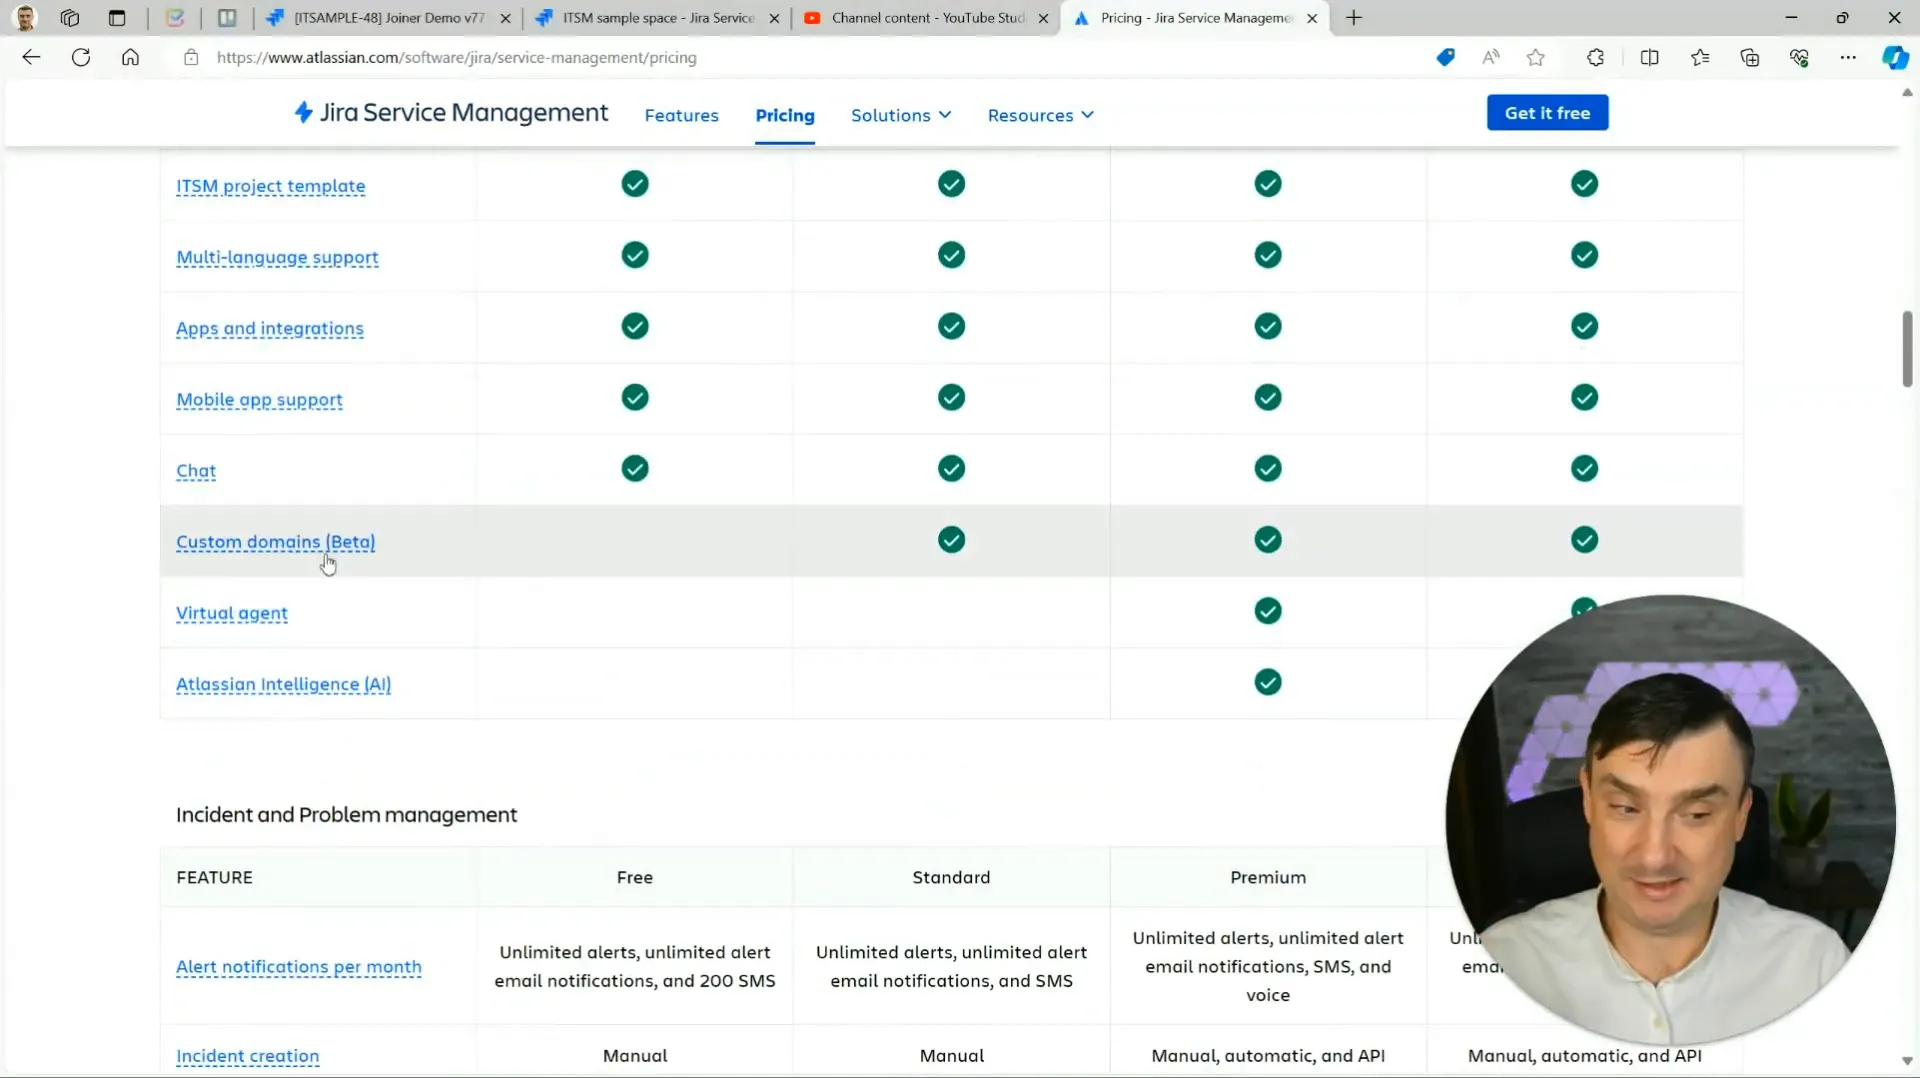Open the pinned checklist tab icon

175,18
